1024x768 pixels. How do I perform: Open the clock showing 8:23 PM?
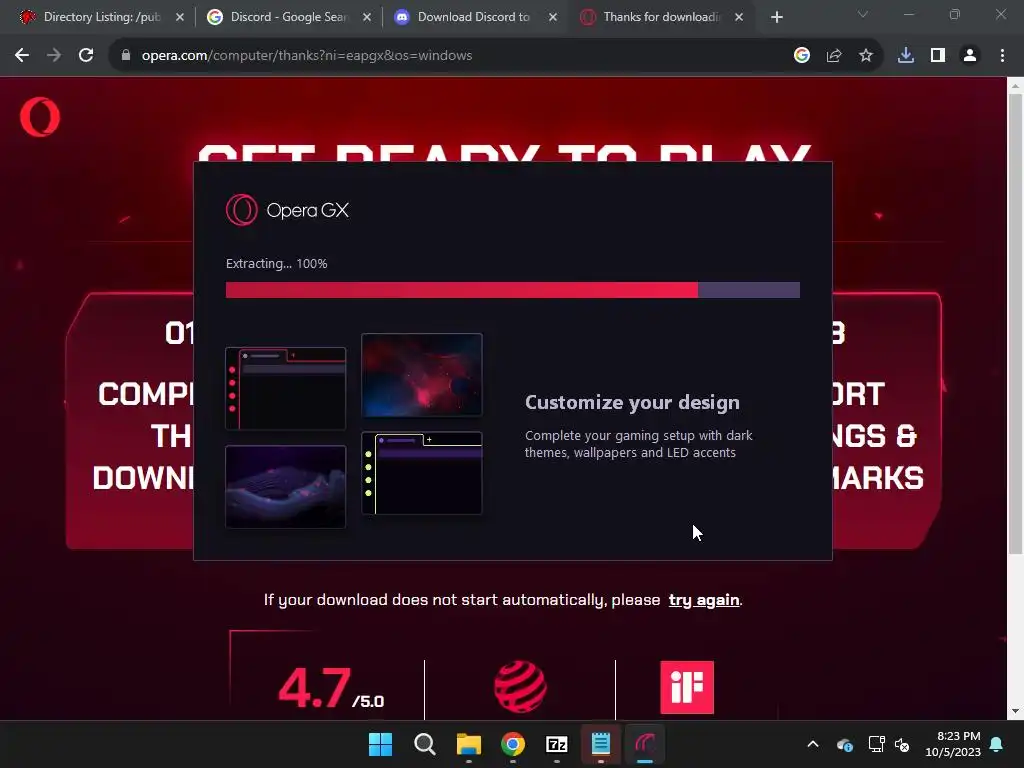click(953, 744)
